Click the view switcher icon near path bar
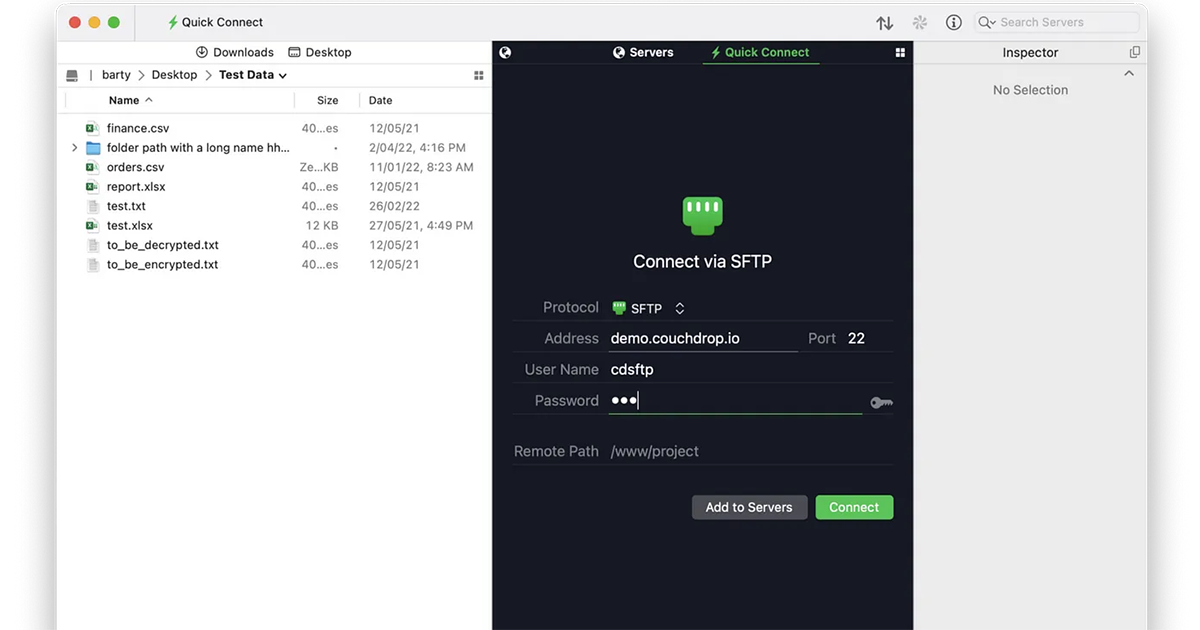 click(478, 74)
